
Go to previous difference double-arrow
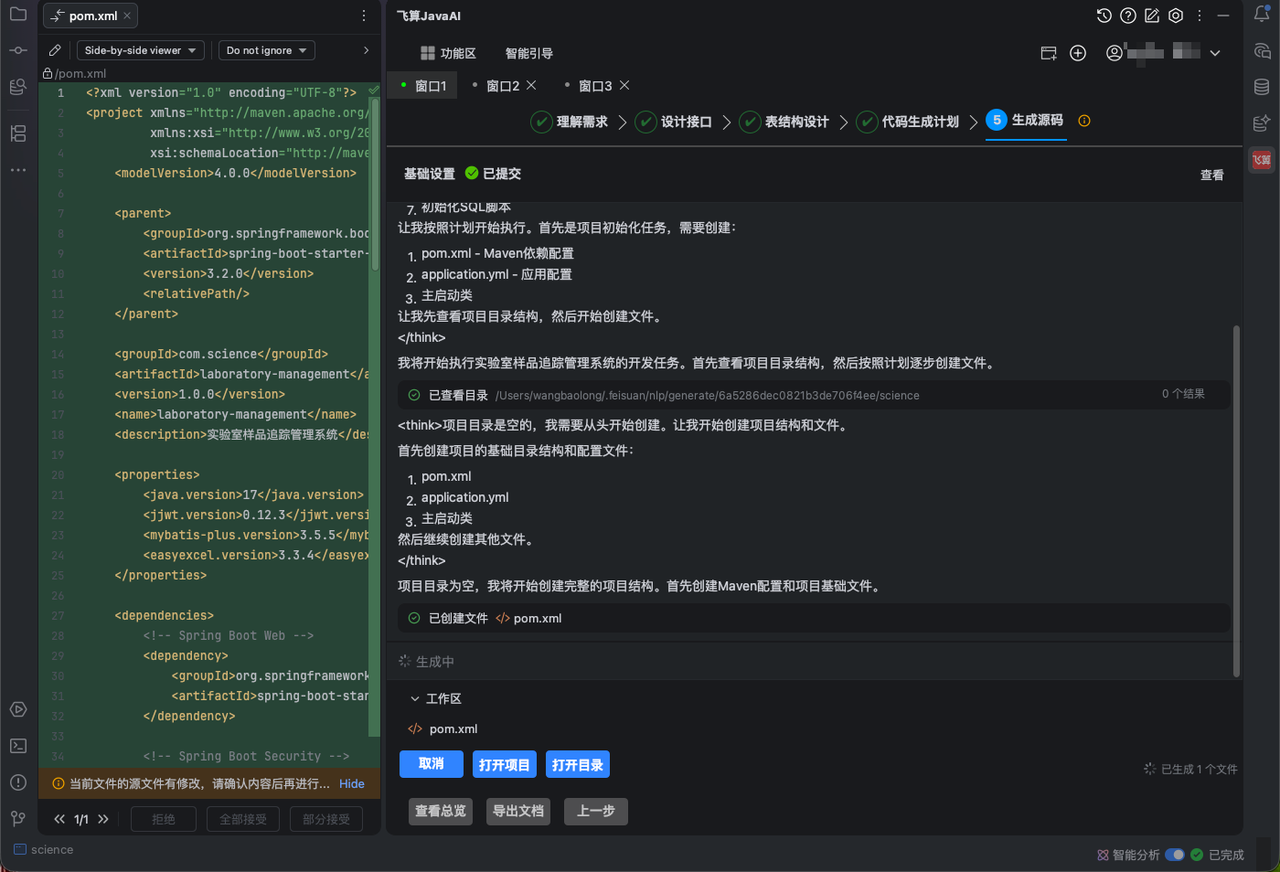[x=60, y=819]
